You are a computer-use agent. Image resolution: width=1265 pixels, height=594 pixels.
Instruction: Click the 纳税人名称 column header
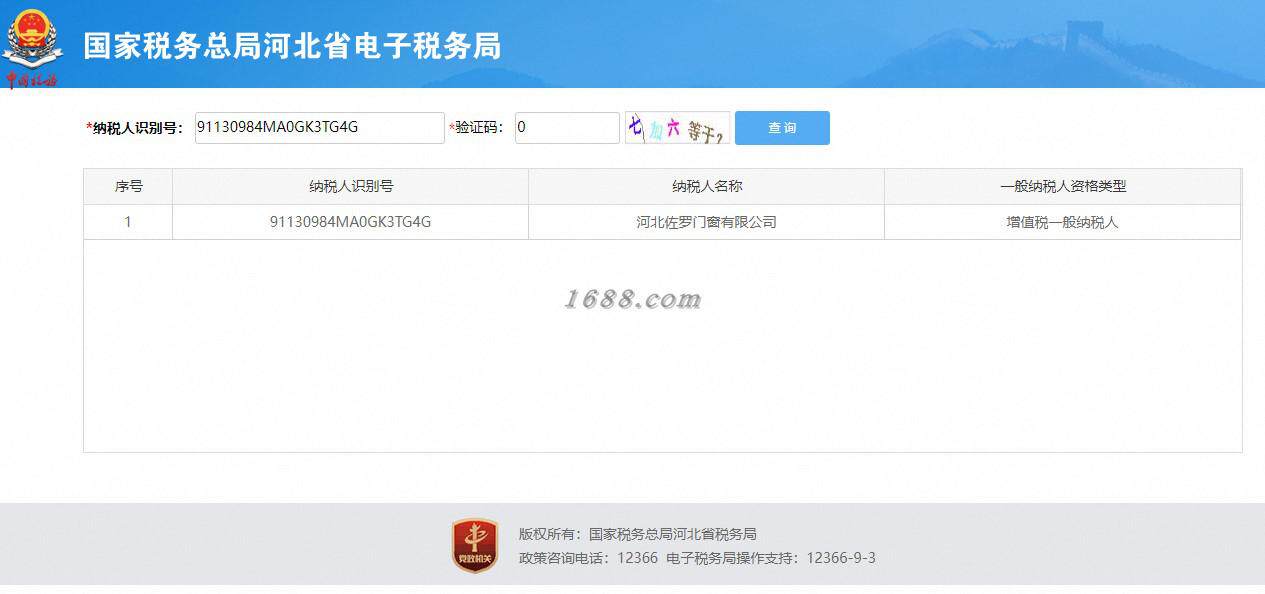[706, 187]
